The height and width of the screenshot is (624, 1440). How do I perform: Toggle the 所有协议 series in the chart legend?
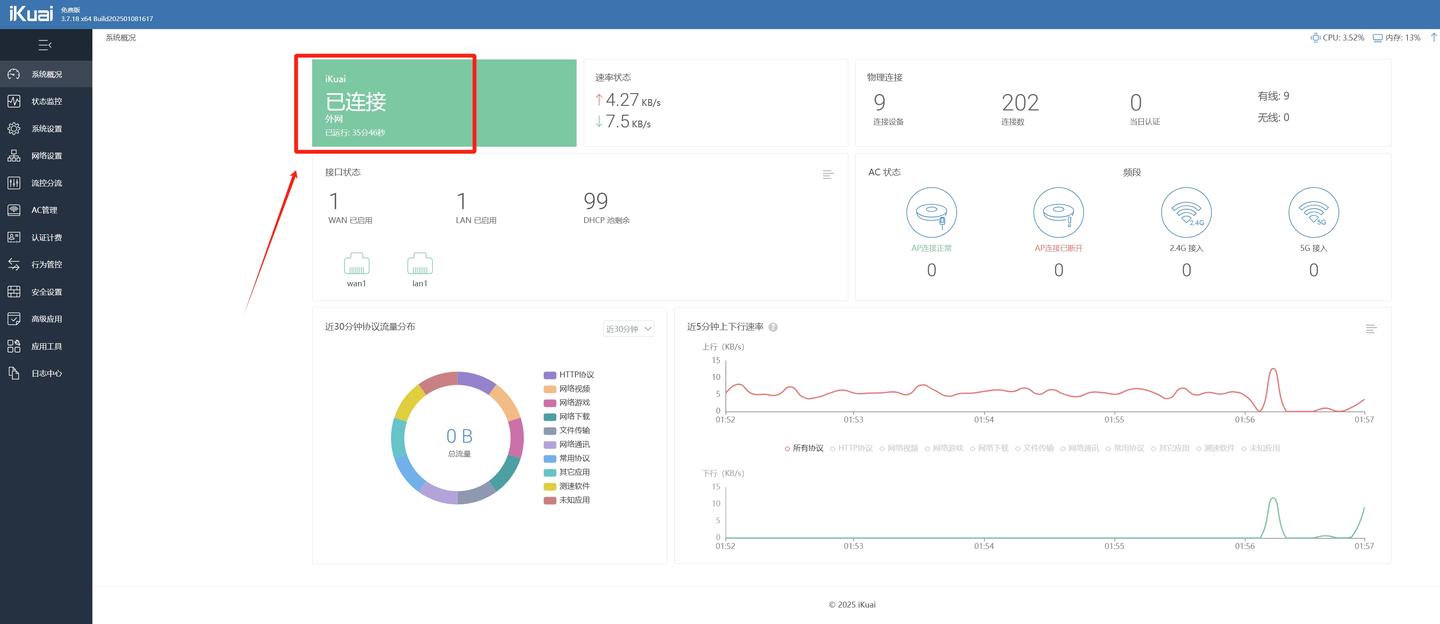[x=804, y=448]
